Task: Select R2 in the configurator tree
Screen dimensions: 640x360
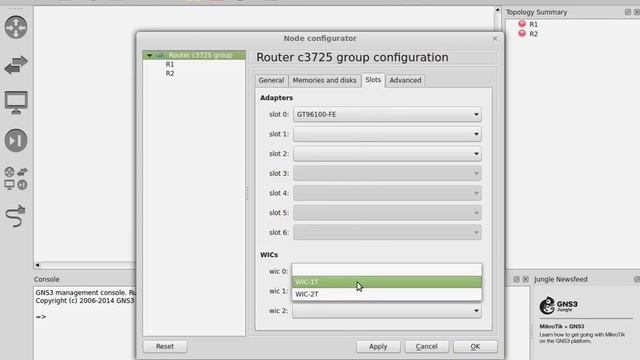Action: point(170,73)
